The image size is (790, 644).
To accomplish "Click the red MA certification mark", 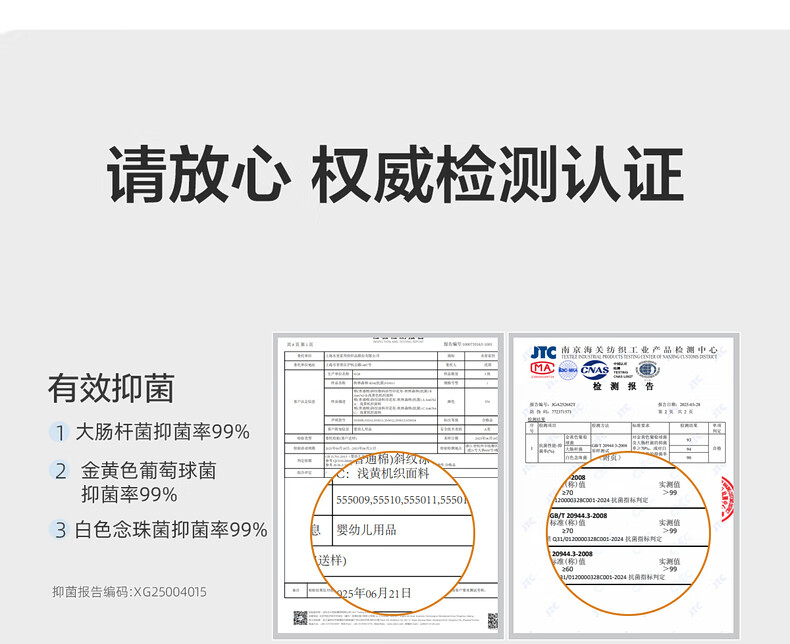I will pyautogui.click(x=542, y=368).
